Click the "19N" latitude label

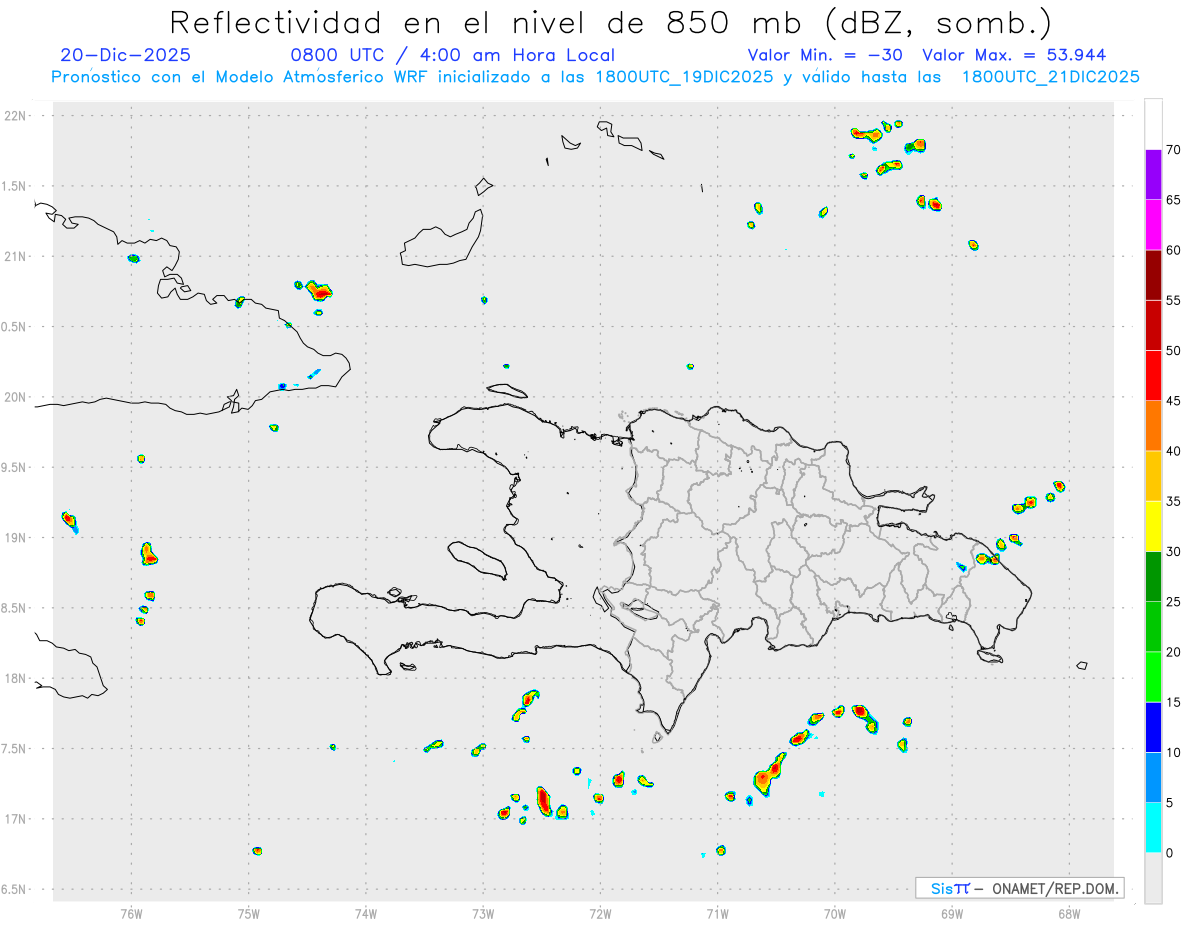(x=17, y=537)
